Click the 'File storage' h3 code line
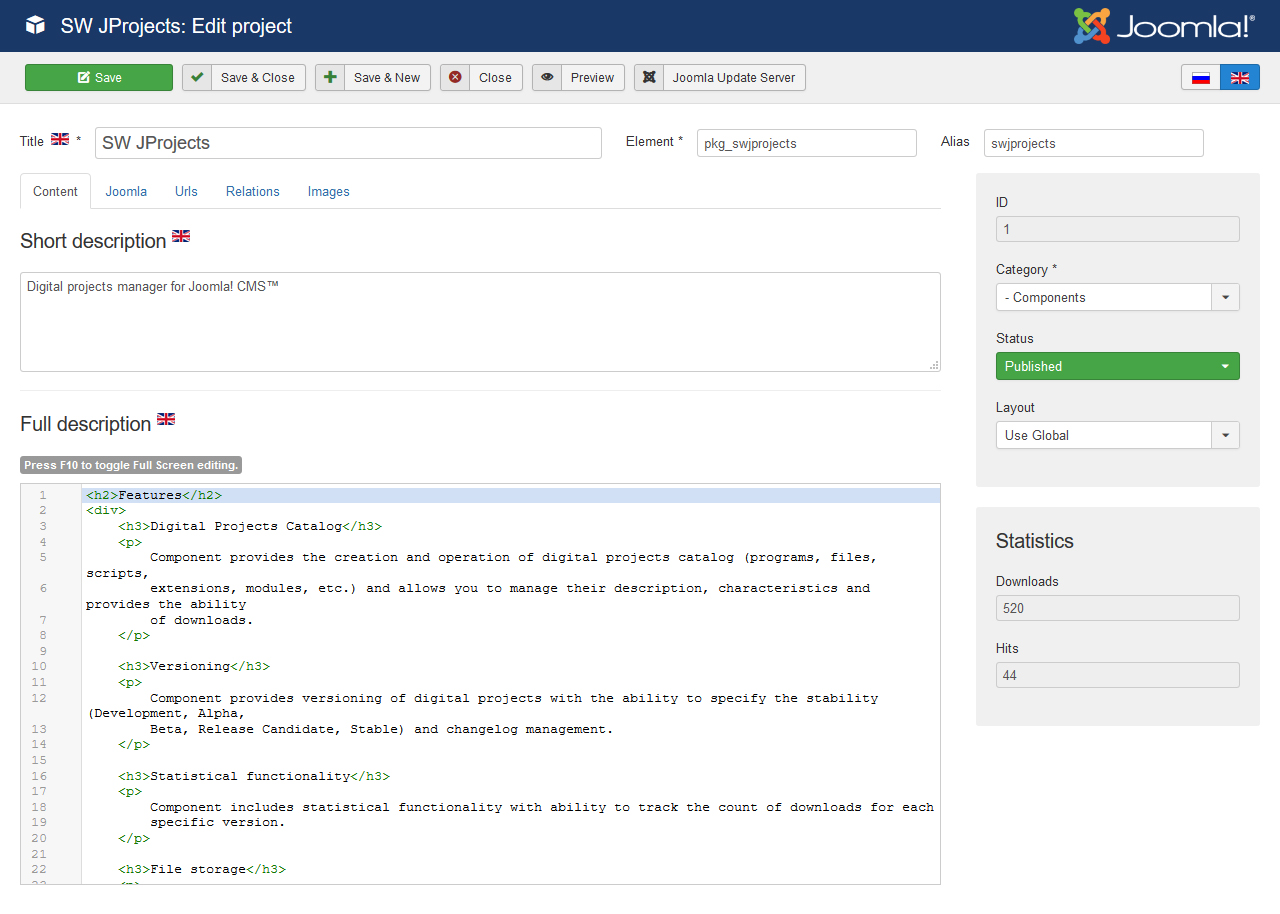The image size is (1280, 914). 202,870
